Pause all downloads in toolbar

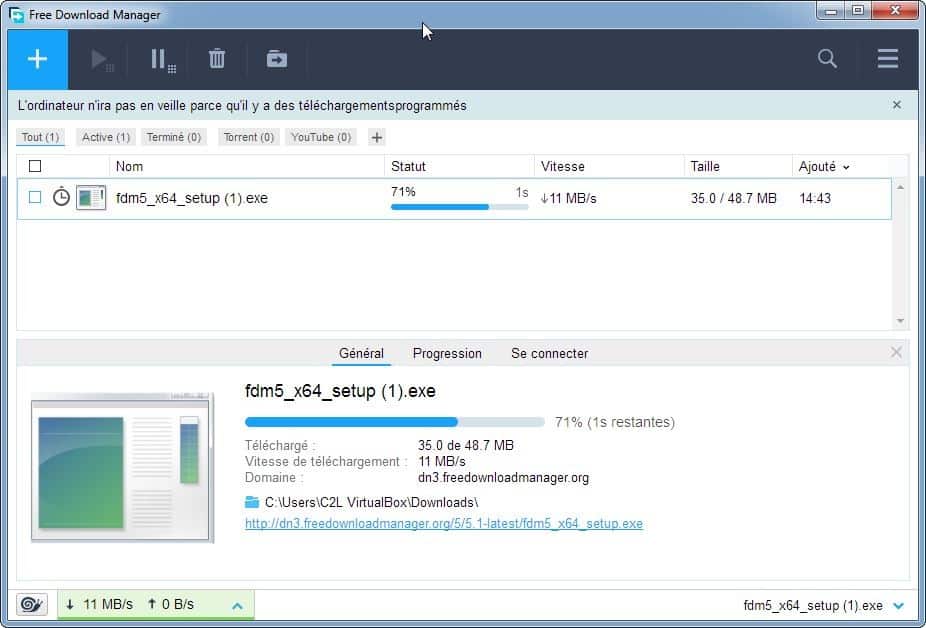click(163, 60)
